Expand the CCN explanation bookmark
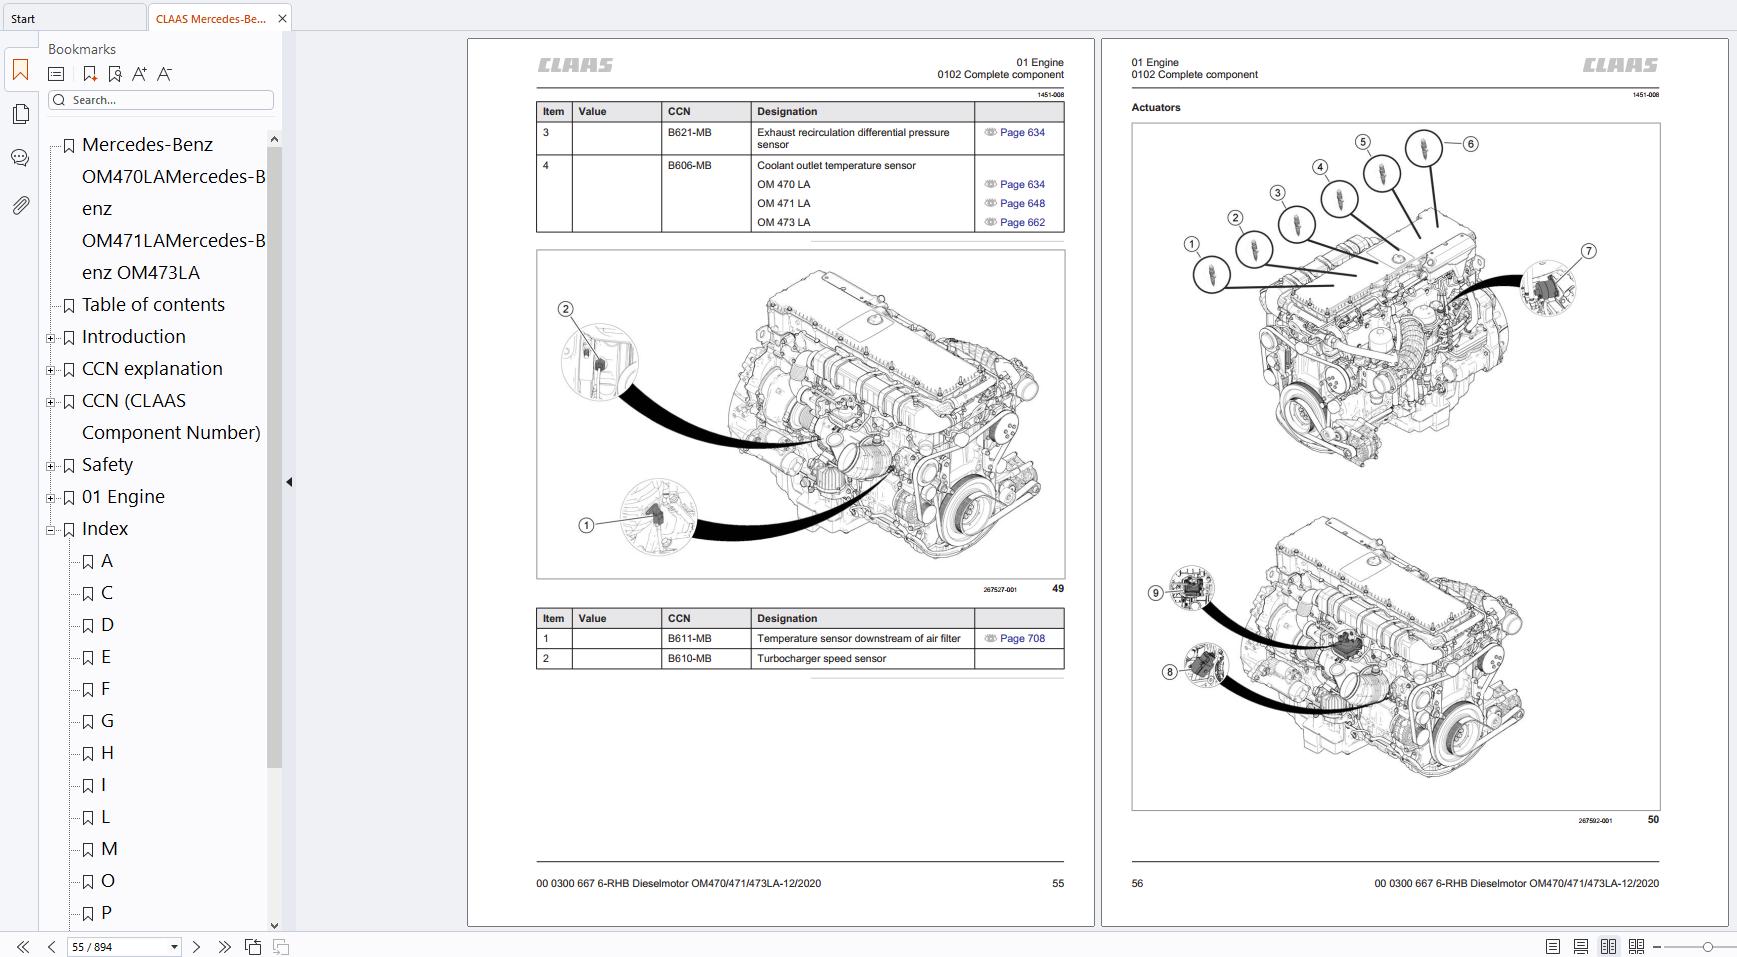 click(x=50, y=370)
